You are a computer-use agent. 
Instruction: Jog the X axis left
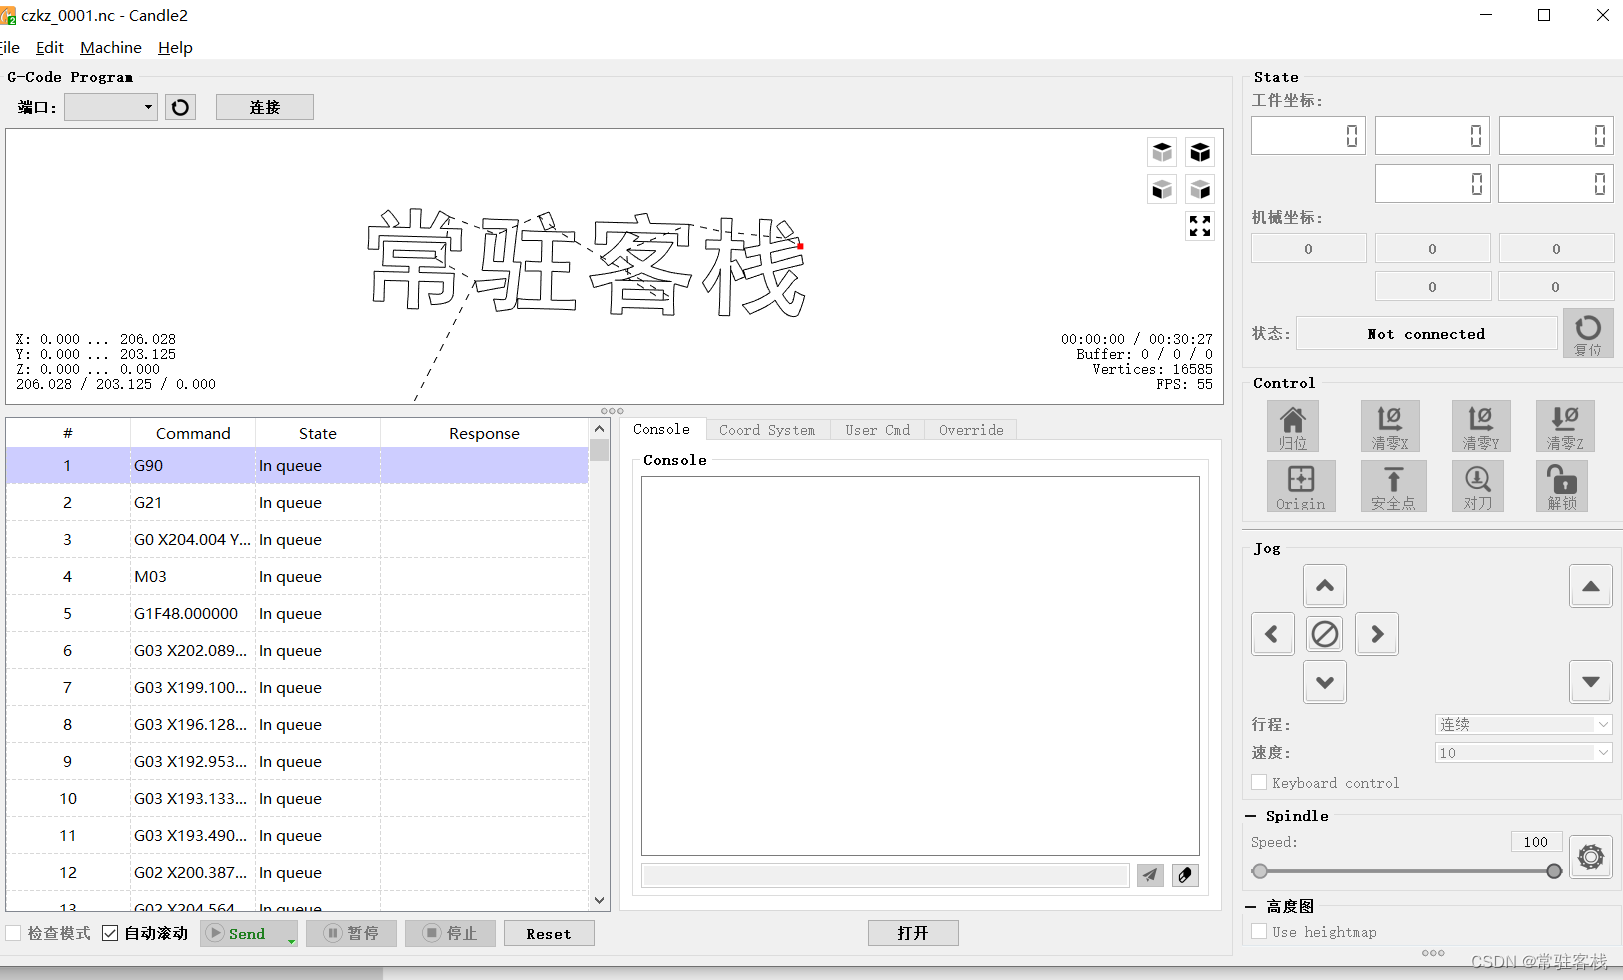(1273, 634)
